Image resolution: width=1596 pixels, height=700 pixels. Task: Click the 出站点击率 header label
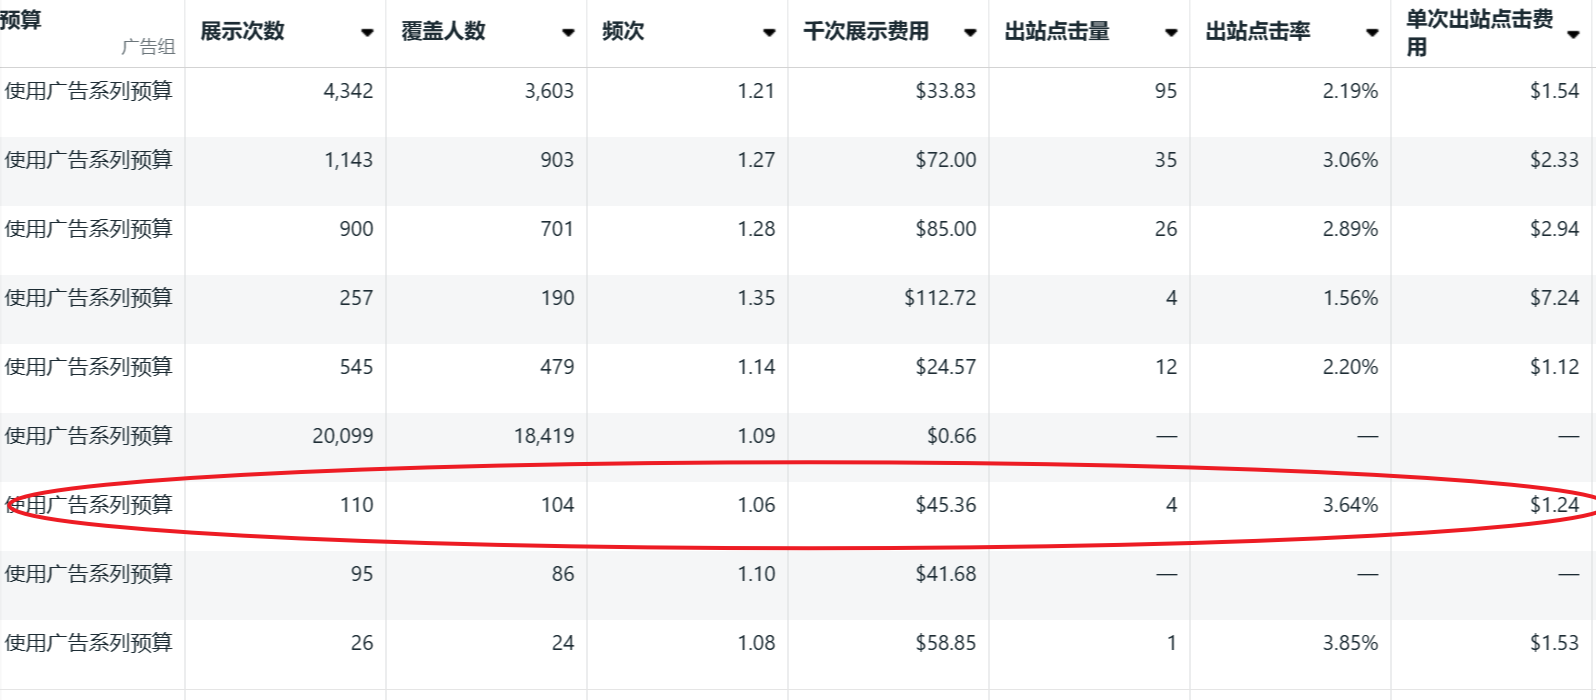[x=1258, y=32]
